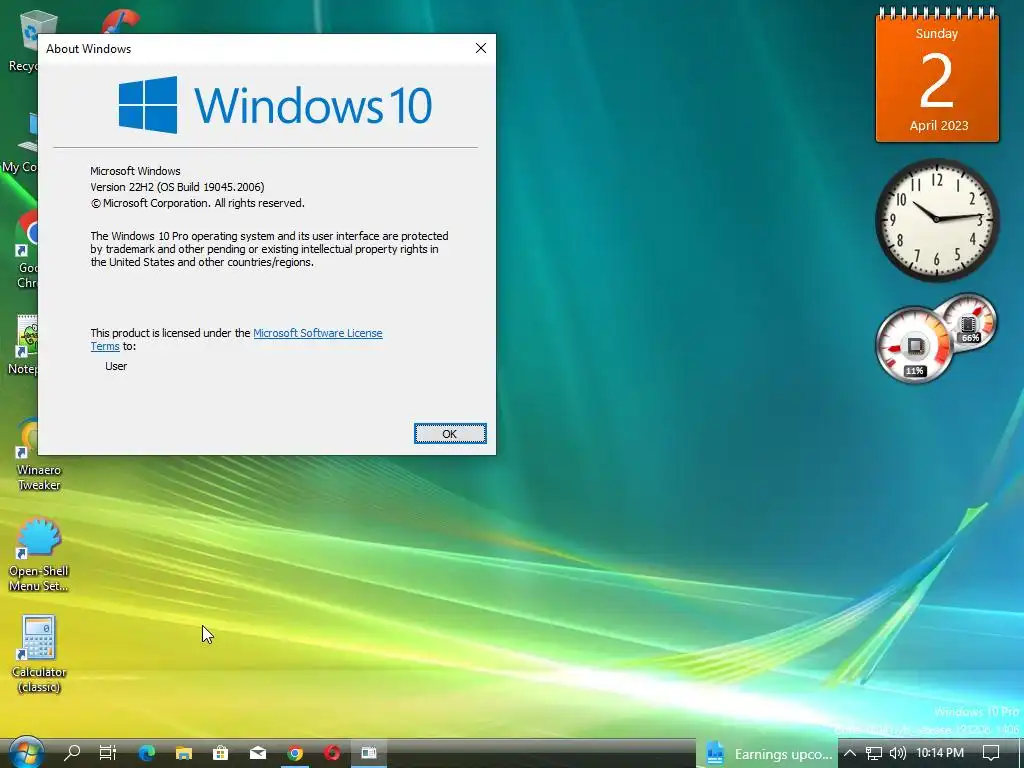The width and height of the screenshot is (1024, 768).
Task: Open the Mail app from the taskbar
Action: (x=258, y=753)
